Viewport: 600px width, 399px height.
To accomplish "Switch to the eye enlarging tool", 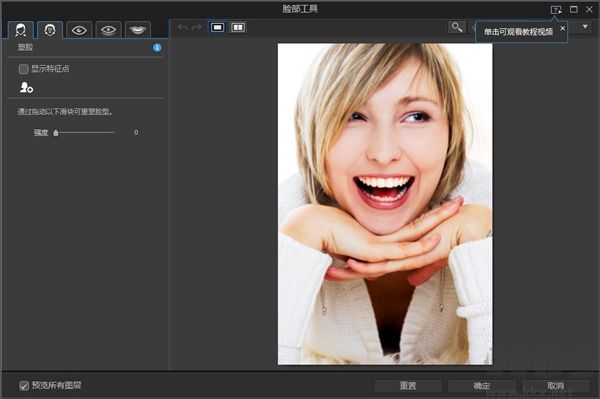I will (x=79, y=30).
